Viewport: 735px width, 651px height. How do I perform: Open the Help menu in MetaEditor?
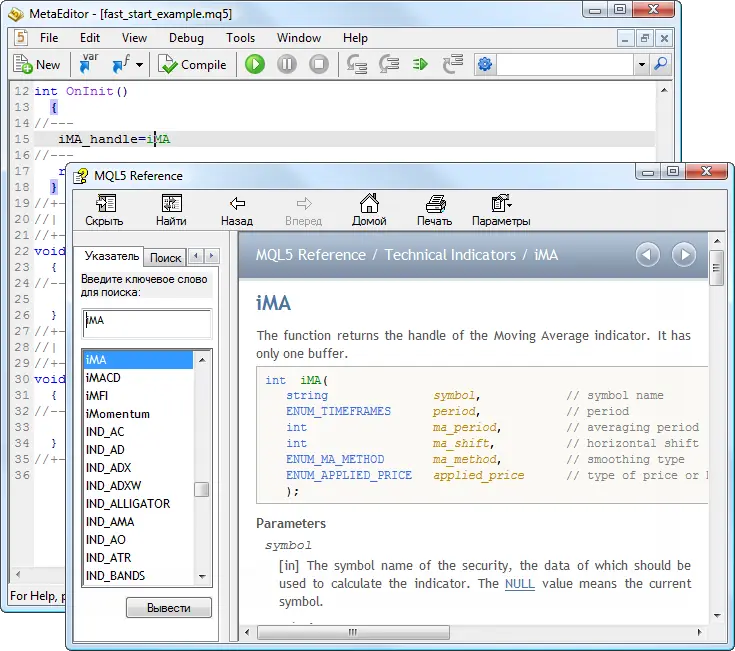tap(355, 38)
